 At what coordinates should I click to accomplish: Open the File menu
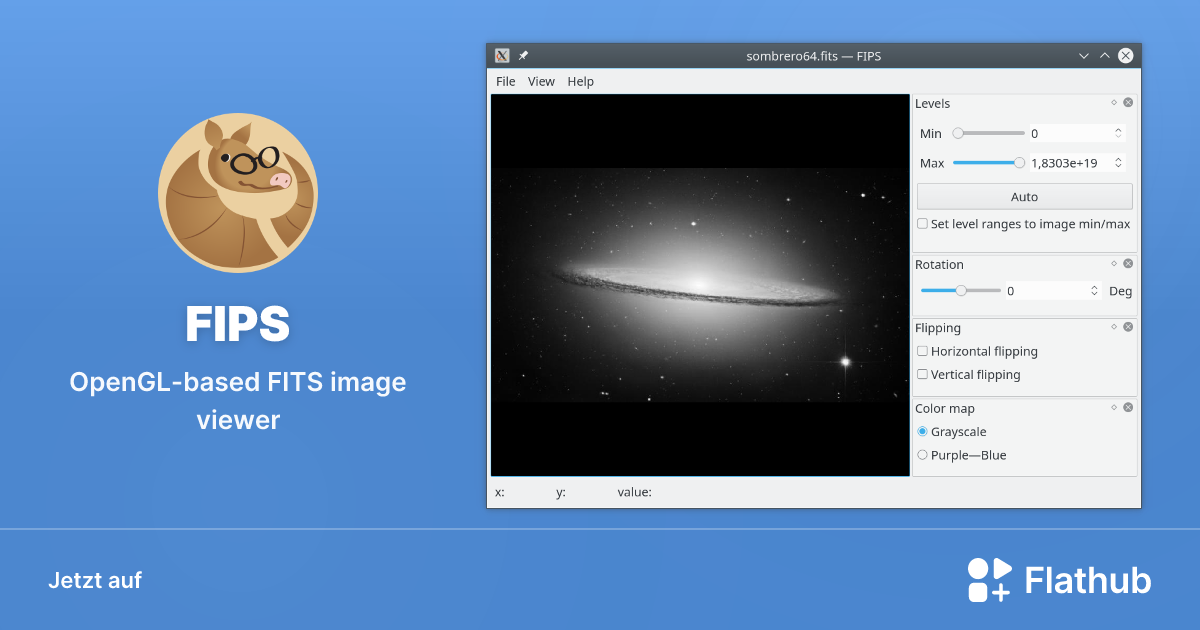coord(506,81)
